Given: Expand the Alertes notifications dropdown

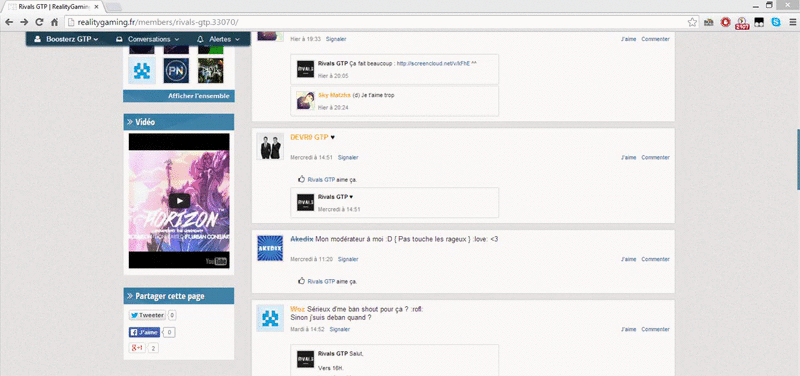Looking at the screenshot, I should 218,39.
